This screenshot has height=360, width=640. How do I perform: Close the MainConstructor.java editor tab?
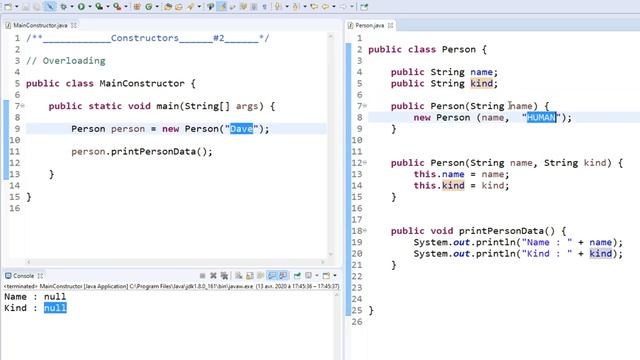click(74, 25)
